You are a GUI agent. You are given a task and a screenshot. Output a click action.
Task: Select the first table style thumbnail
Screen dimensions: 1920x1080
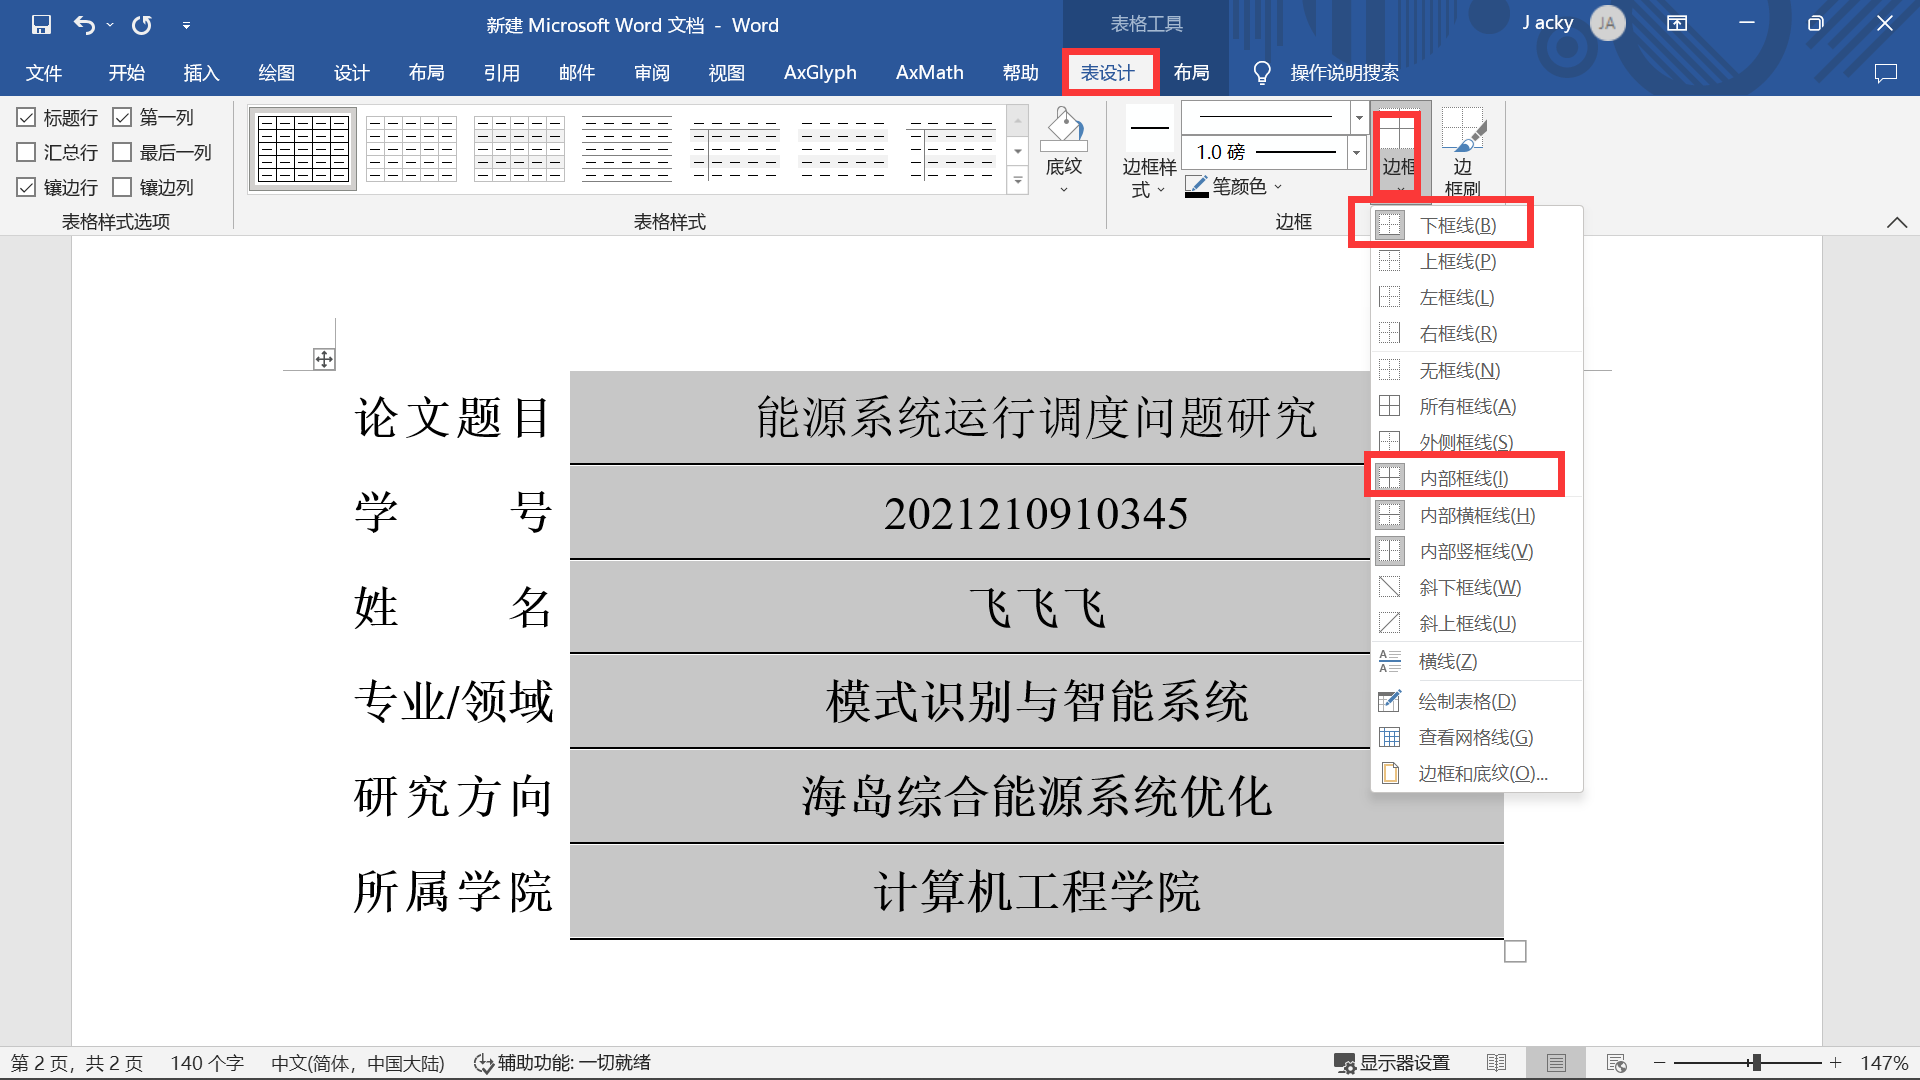[303, 149]
